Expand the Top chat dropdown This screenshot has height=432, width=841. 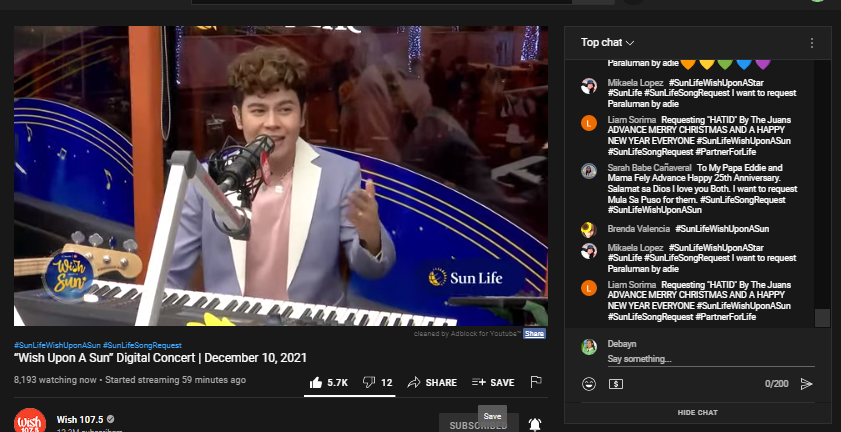[607, 42]
